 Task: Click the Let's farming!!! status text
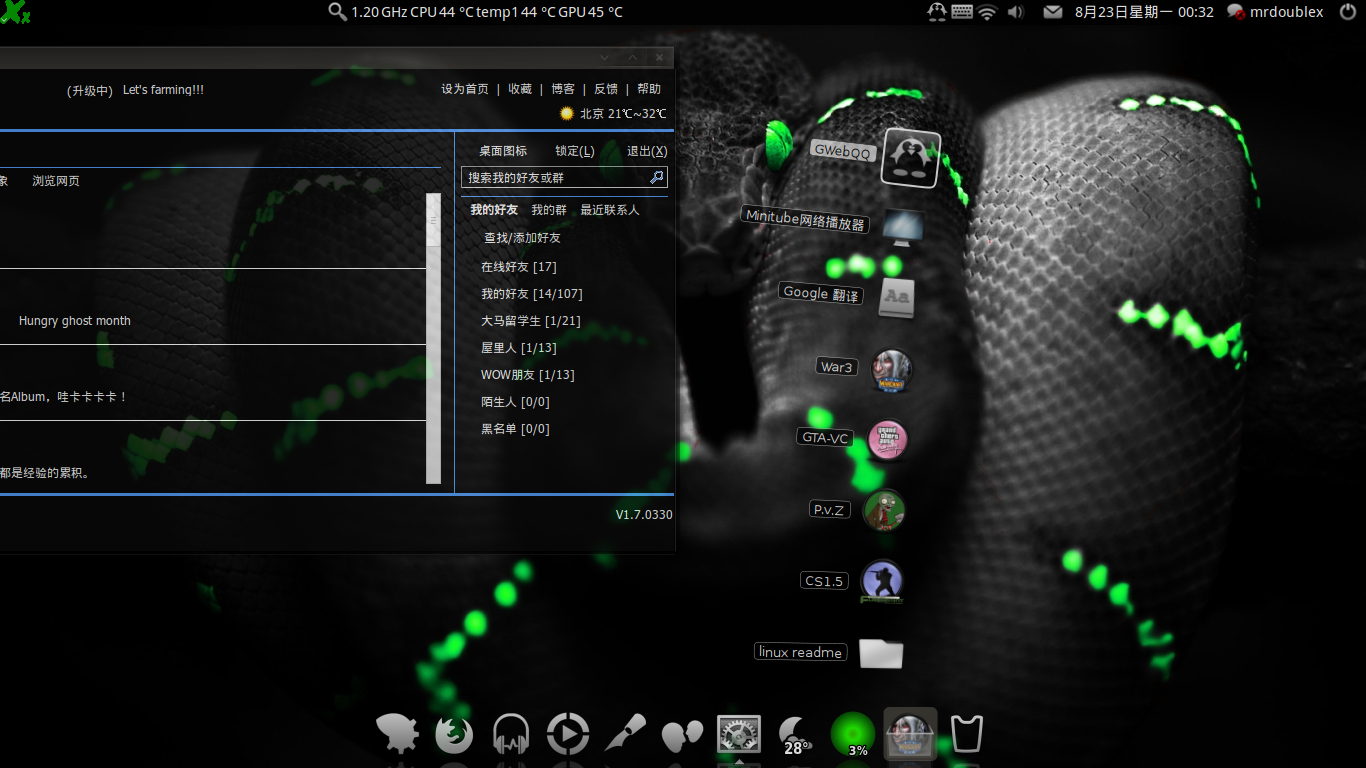pos(163,90)
